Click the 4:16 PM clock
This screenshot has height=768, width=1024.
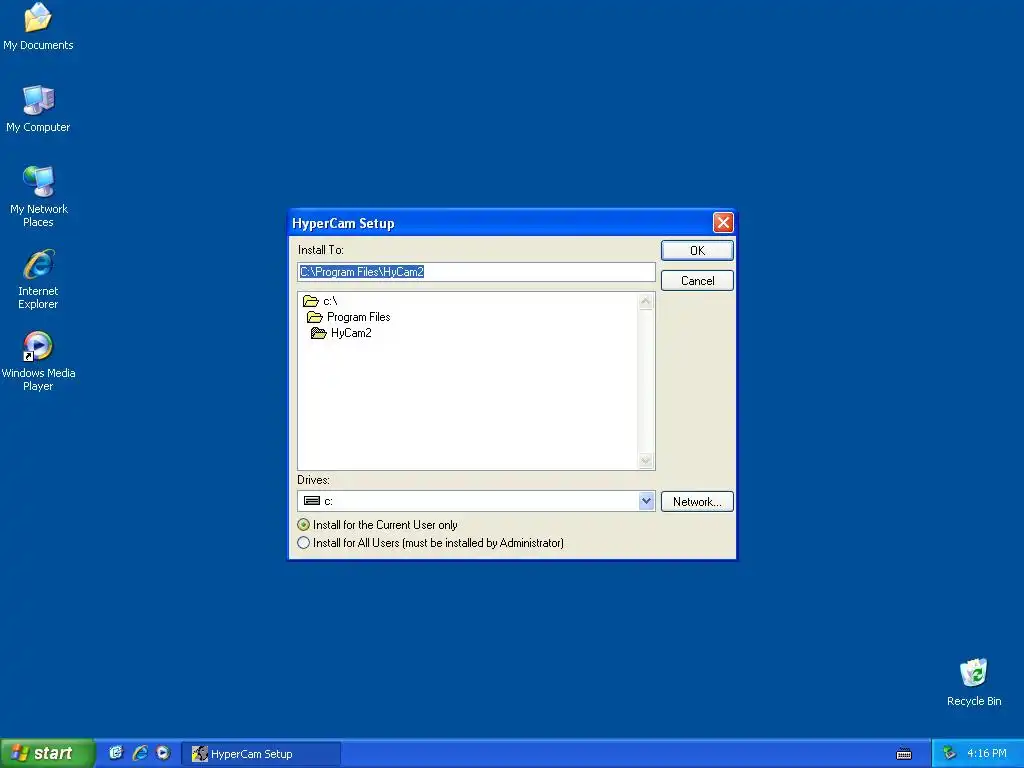[x=986, y=754]
